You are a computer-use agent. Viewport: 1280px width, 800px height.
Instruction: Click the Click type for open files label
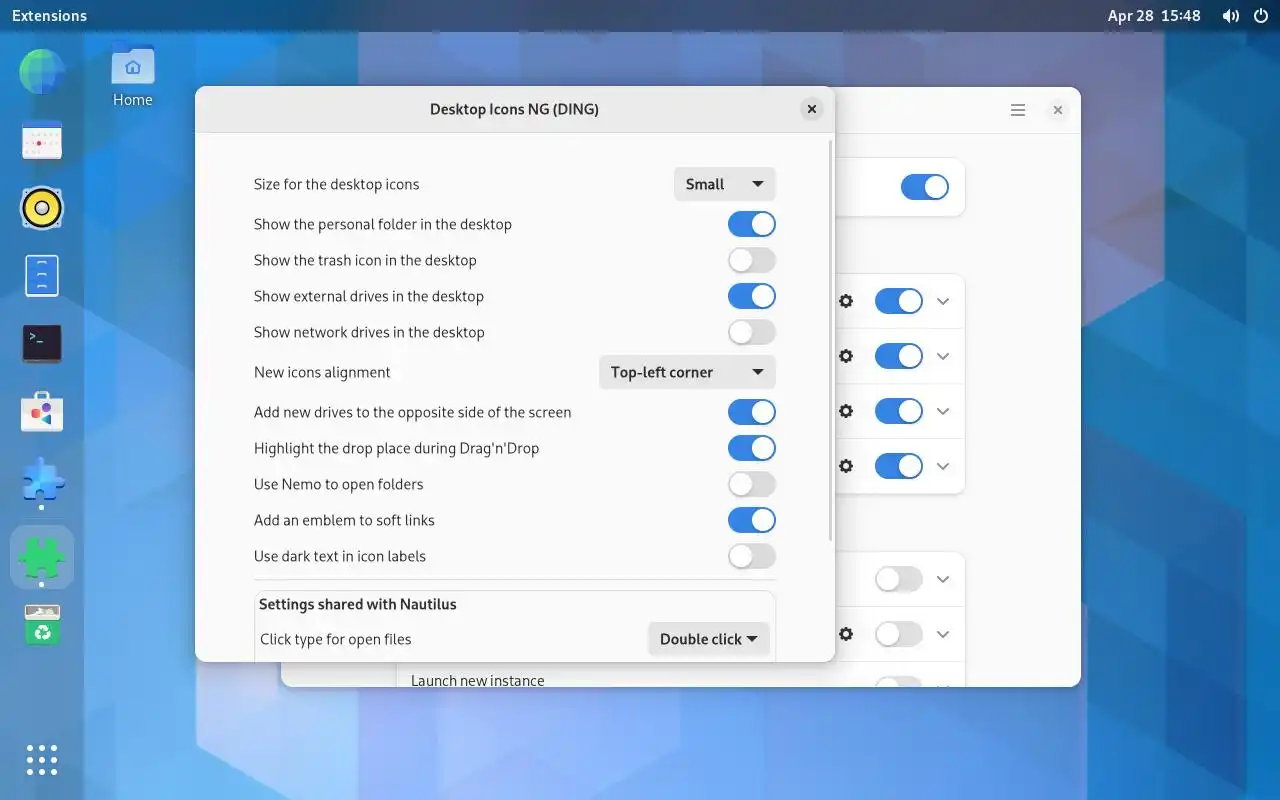(336, 639)
